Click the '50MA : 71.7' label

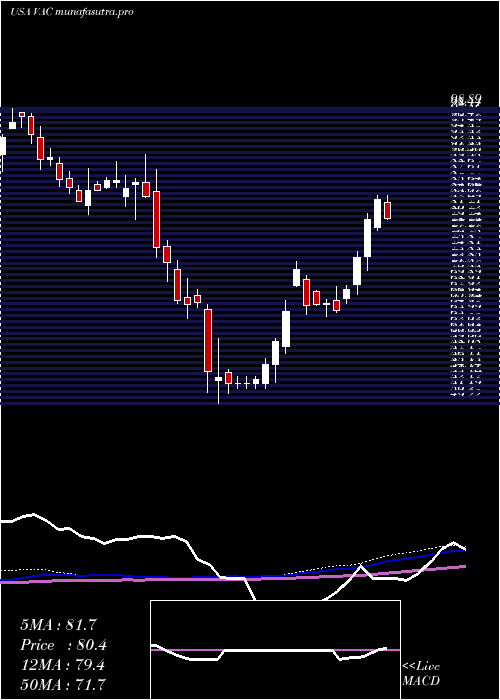[x=62, y=685]
